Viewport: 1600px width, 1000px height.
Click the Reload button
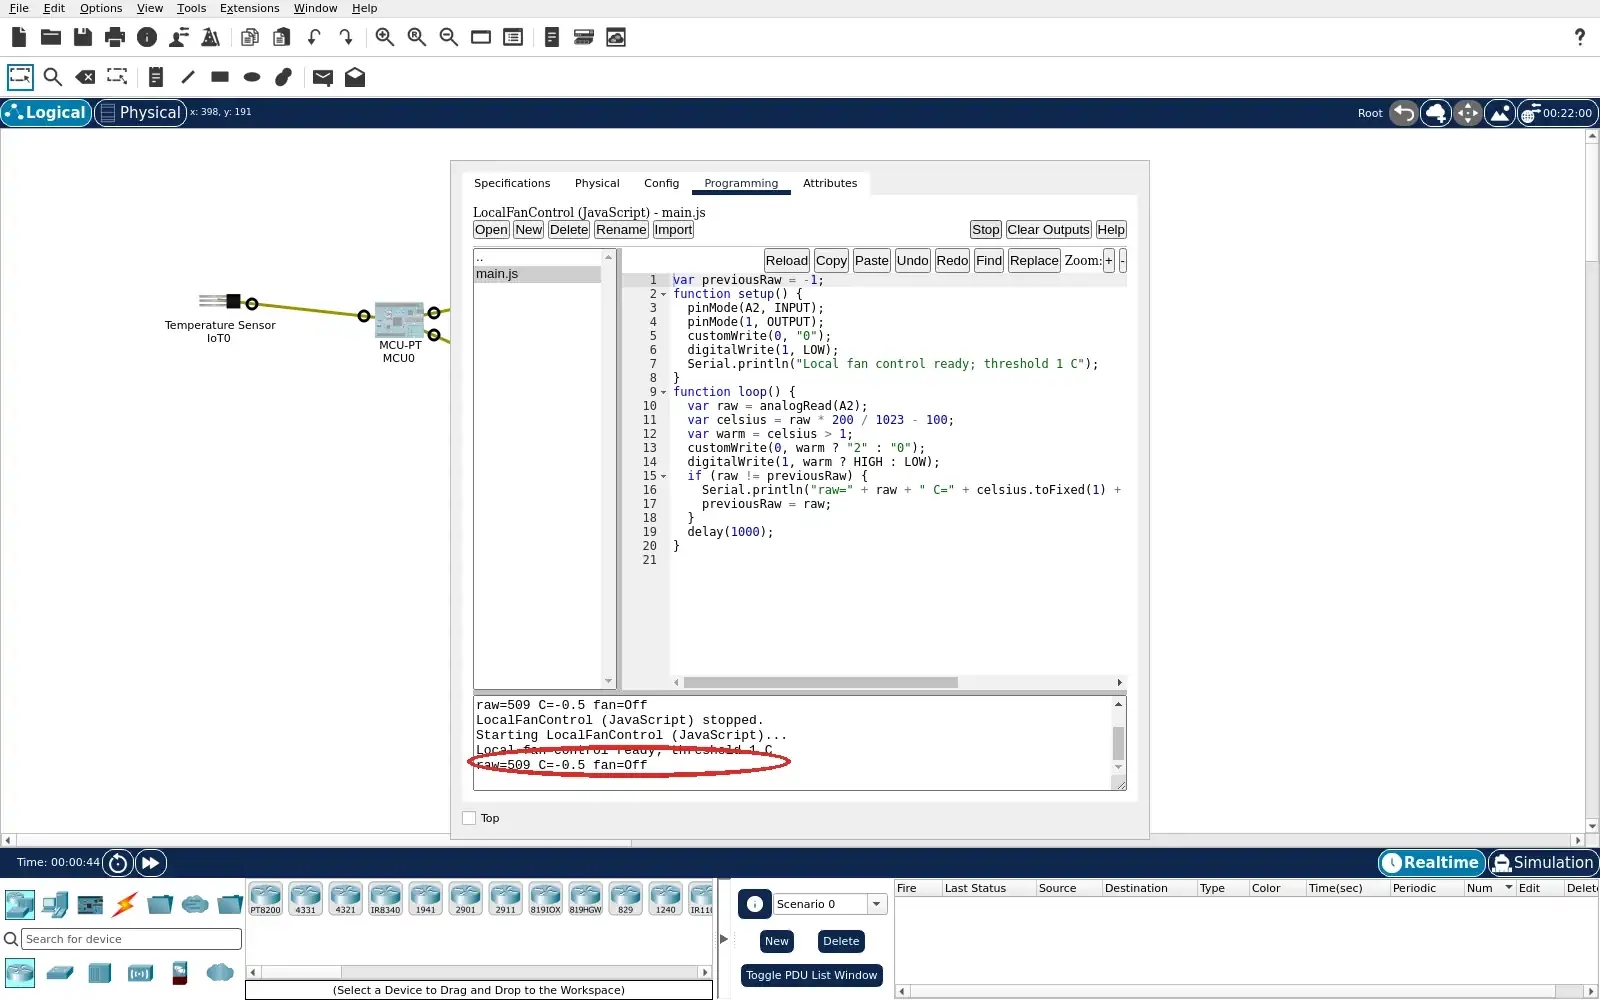[x=787, y=261]
